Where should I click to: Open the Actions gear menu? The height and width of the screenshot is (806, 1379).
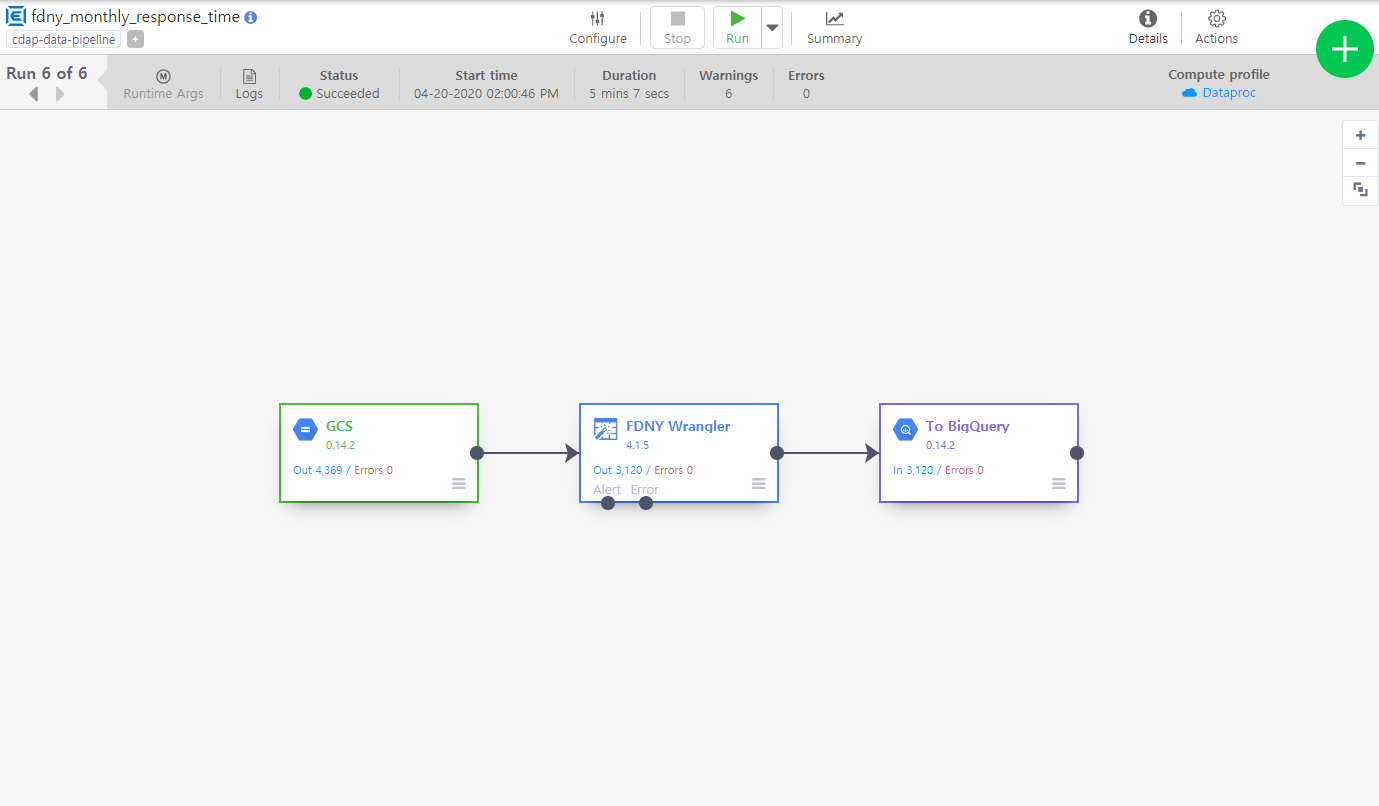point(1216,28)
